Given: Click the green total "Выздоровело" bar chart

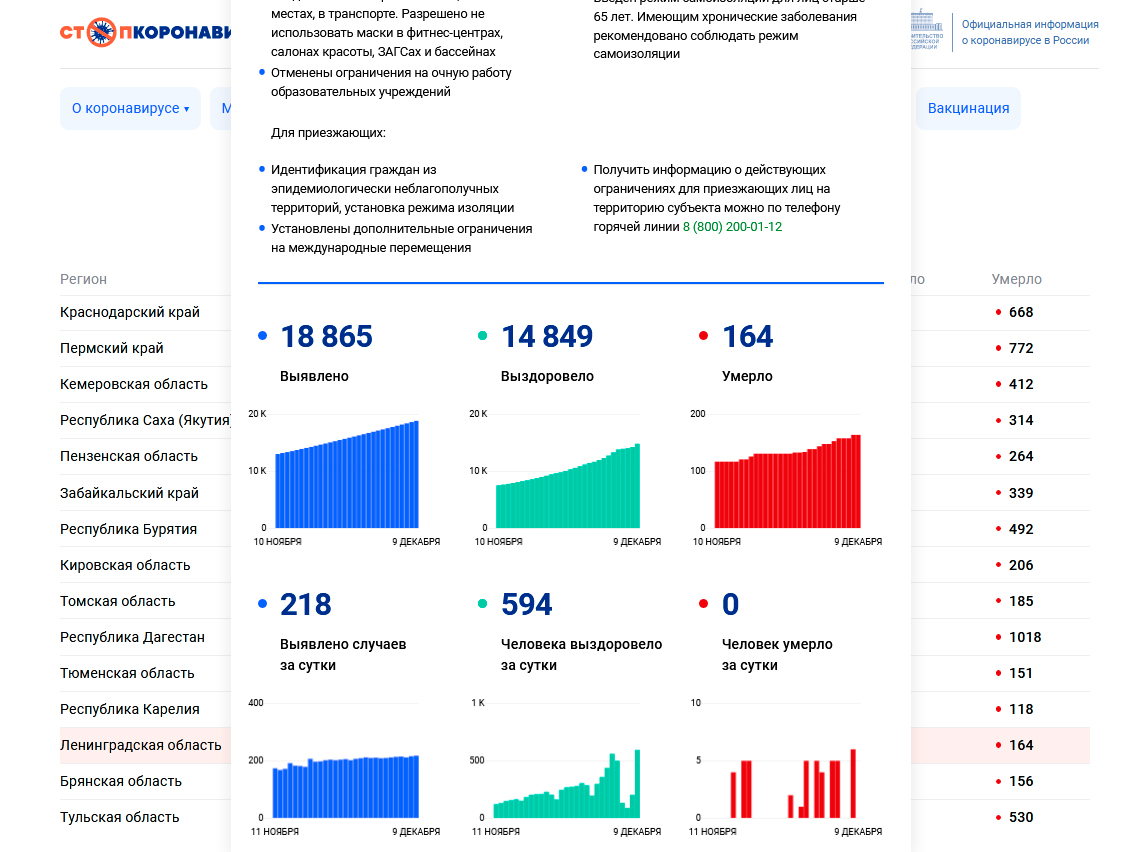Looking at the screenshot, I should 567,480.
